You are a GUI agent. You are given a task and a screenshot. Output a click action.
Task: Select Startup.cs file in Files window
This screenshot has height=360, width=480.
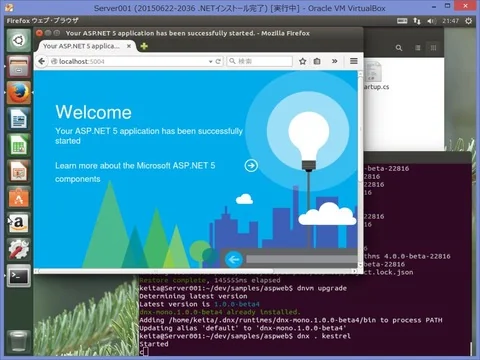coord(375,76)
